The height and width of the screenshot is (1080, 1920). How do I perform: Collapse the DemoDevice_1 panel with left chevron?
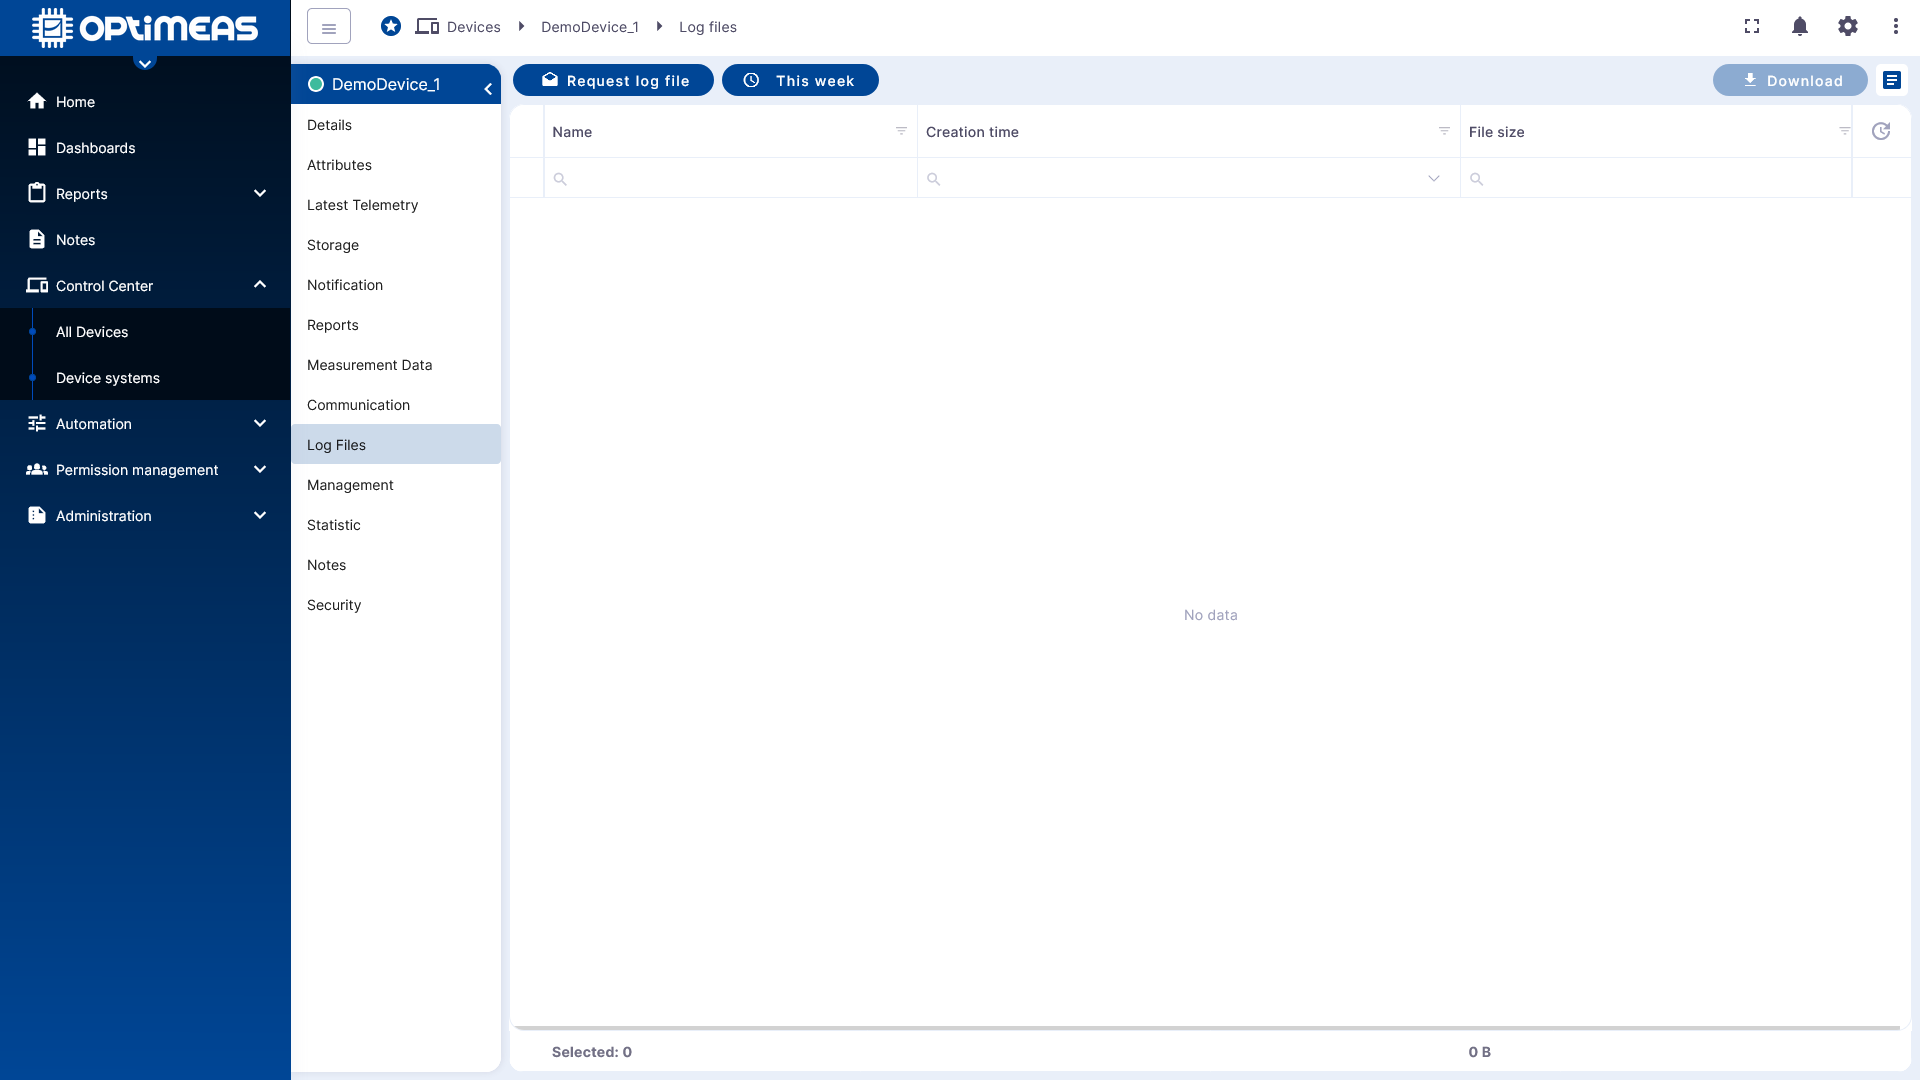click(x=488, y=88)
